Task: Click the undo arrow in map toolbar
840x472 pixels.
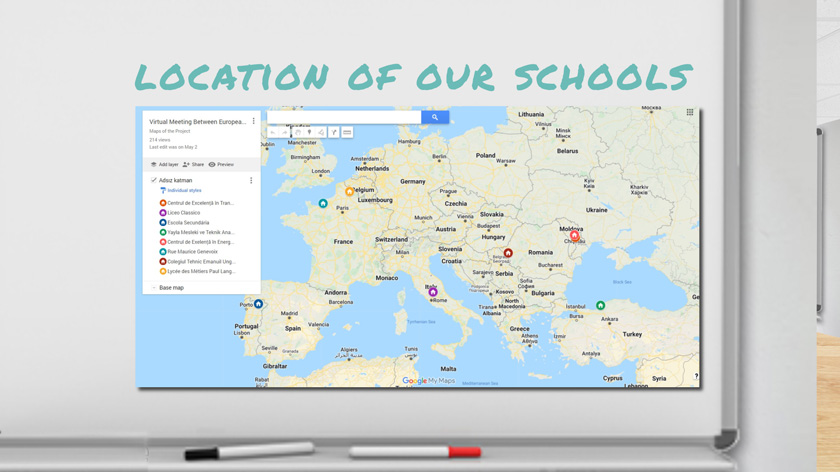Action: [x=273, y=132]
